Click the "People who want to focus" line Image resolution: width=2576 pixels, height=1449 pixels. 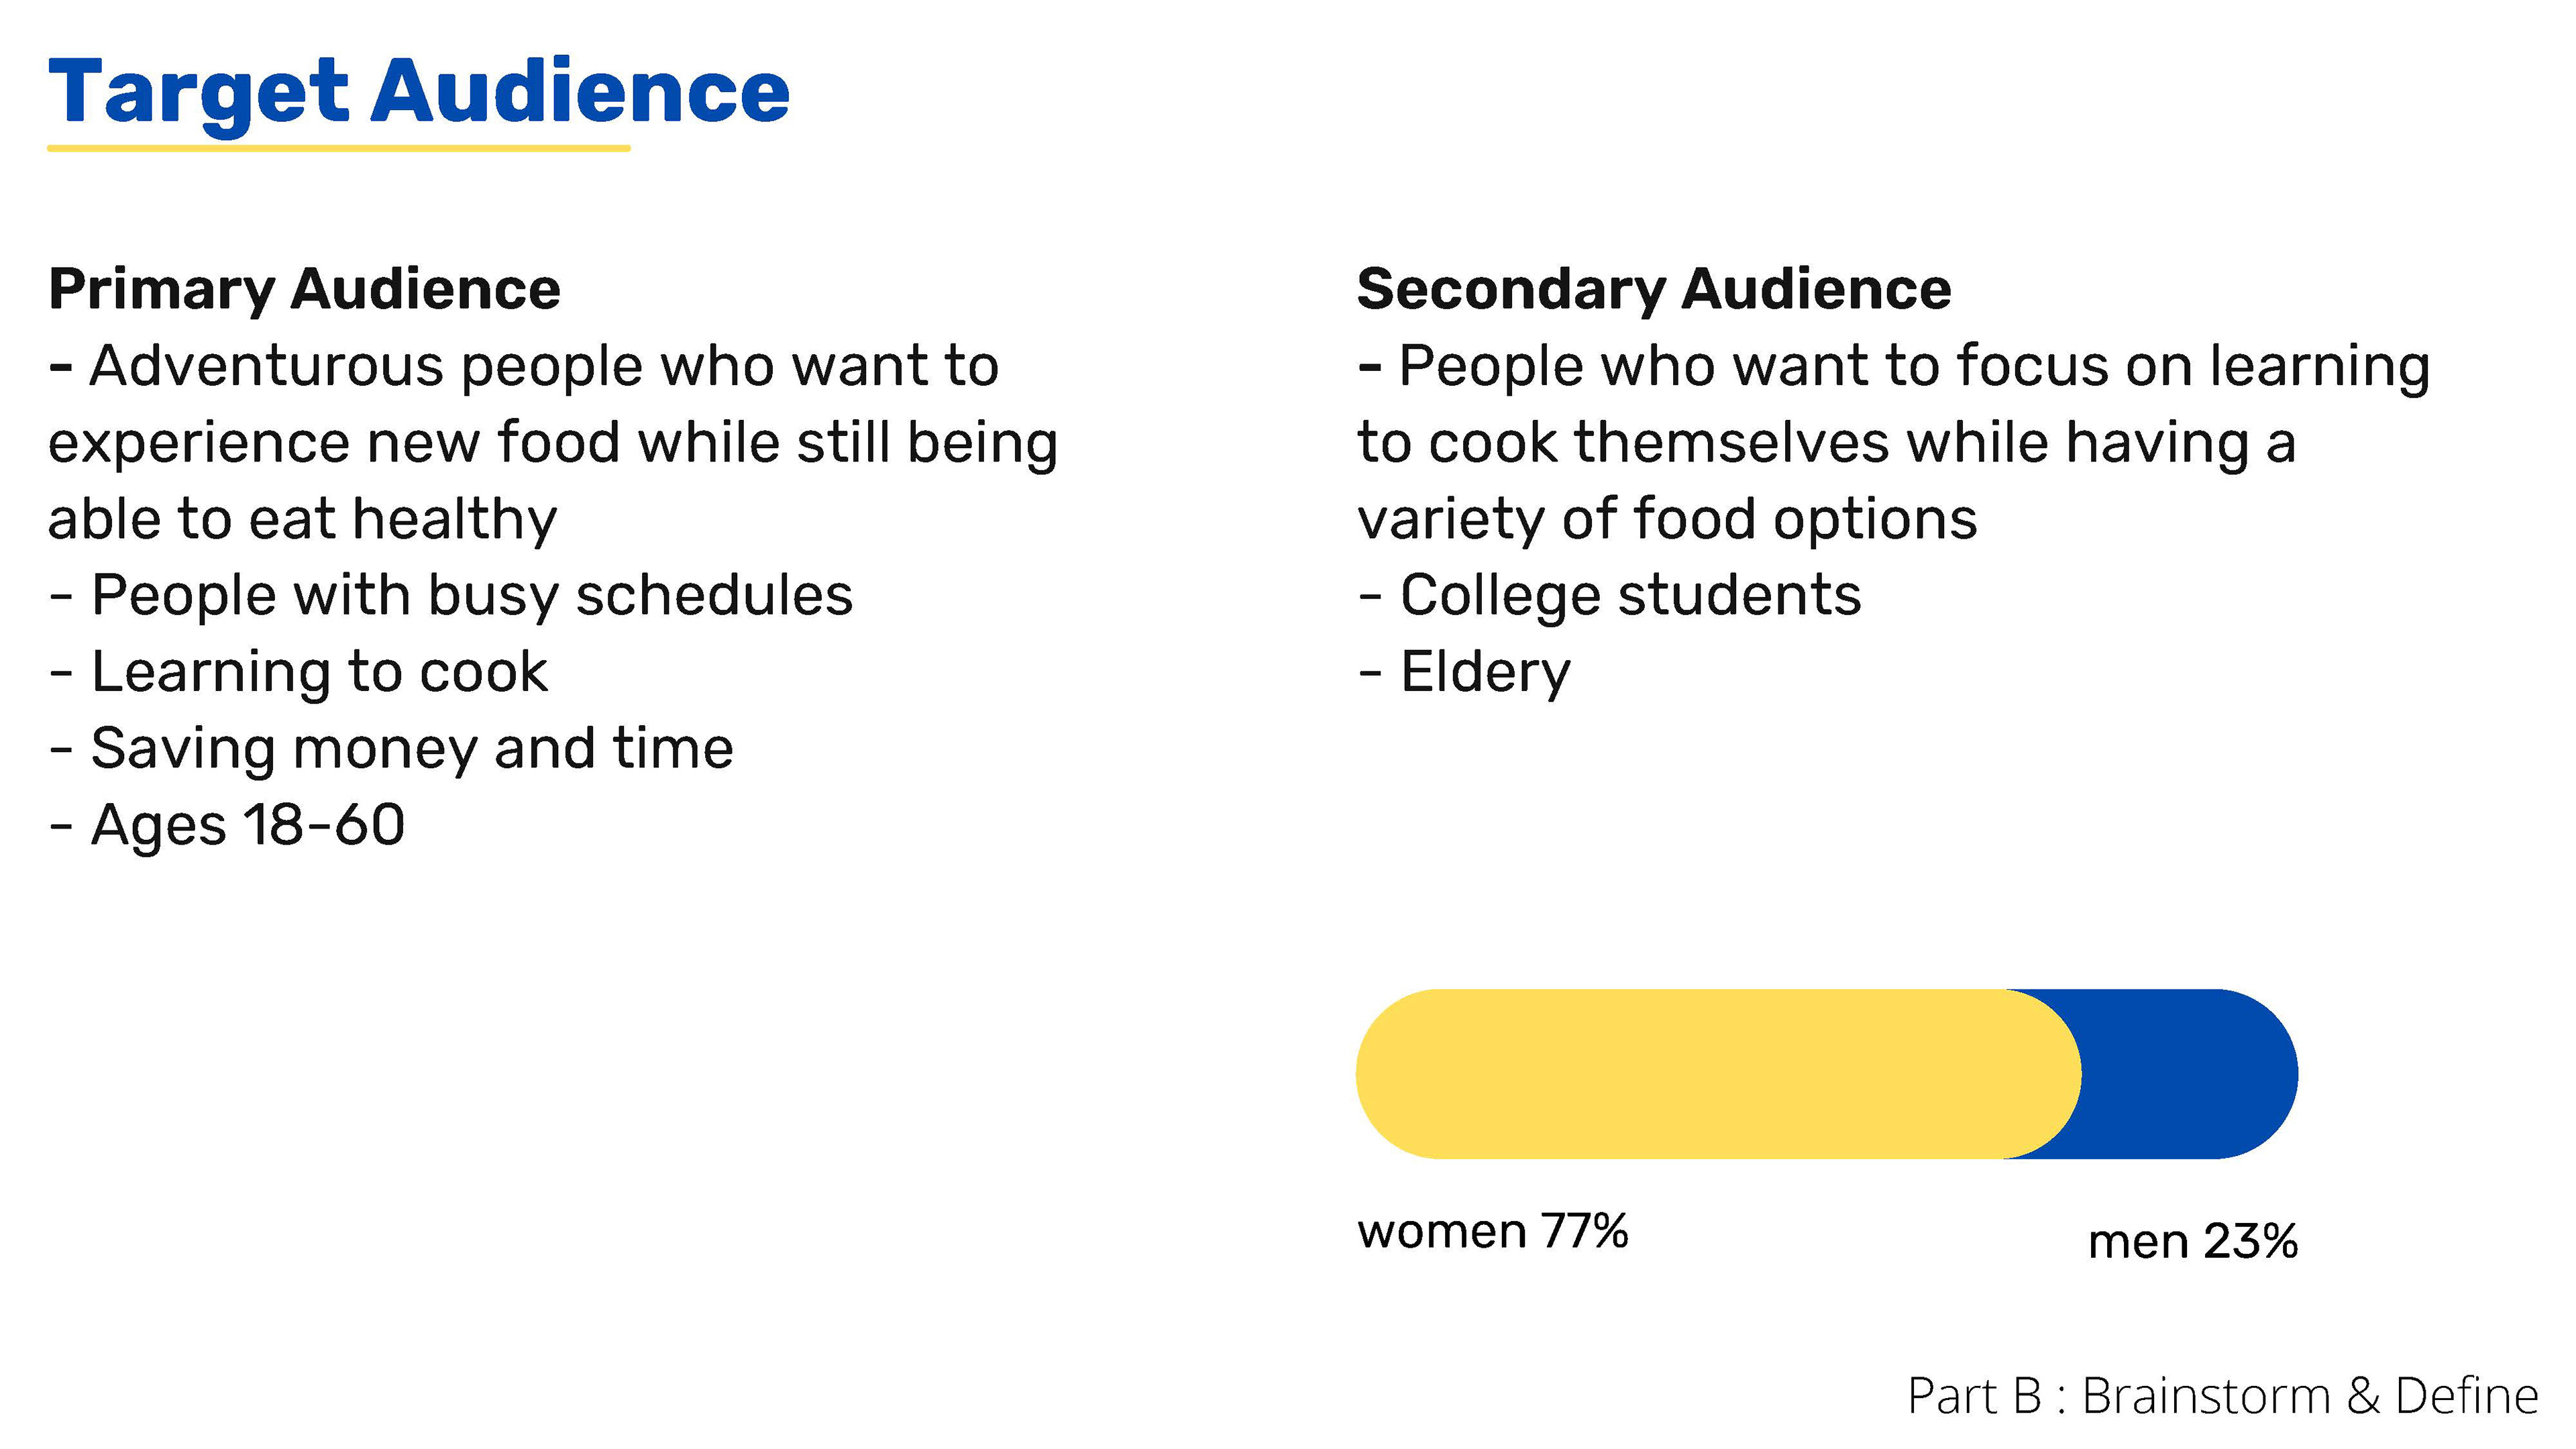coord(1892,366)
